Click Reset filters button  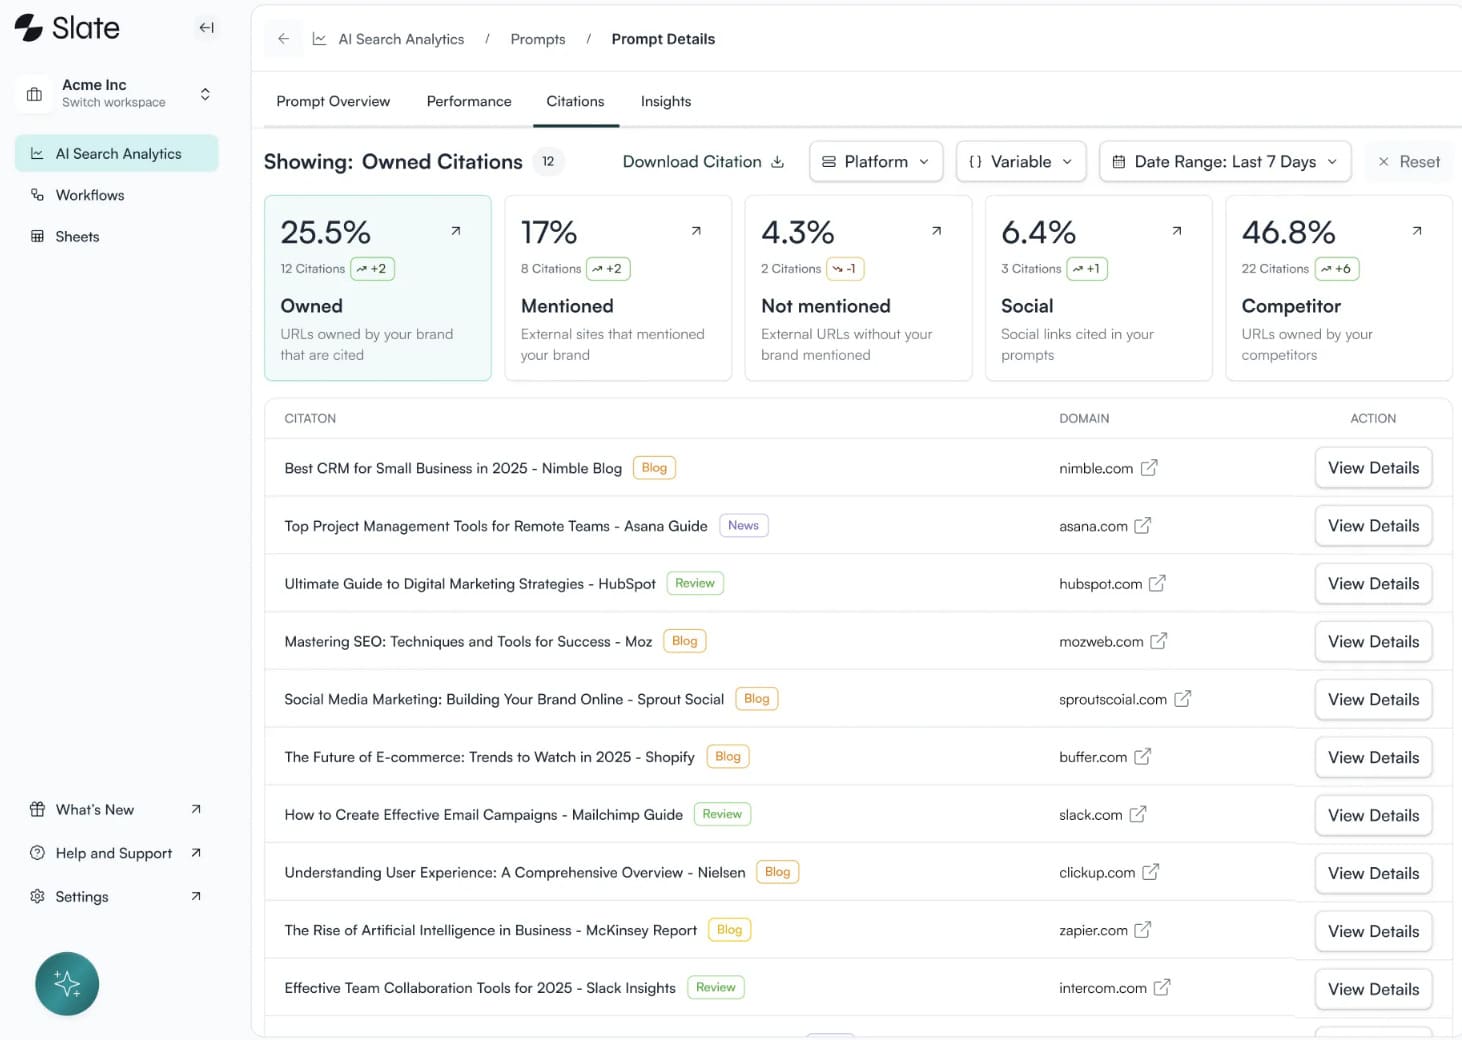click(x=1408, y=162)
